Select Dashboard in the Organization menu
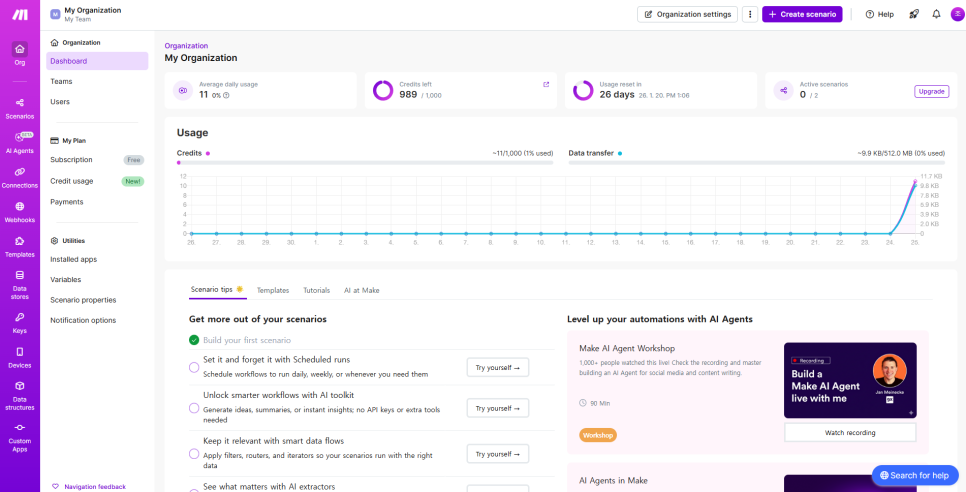Screen dimensions: 966x492 click(97, 61)
